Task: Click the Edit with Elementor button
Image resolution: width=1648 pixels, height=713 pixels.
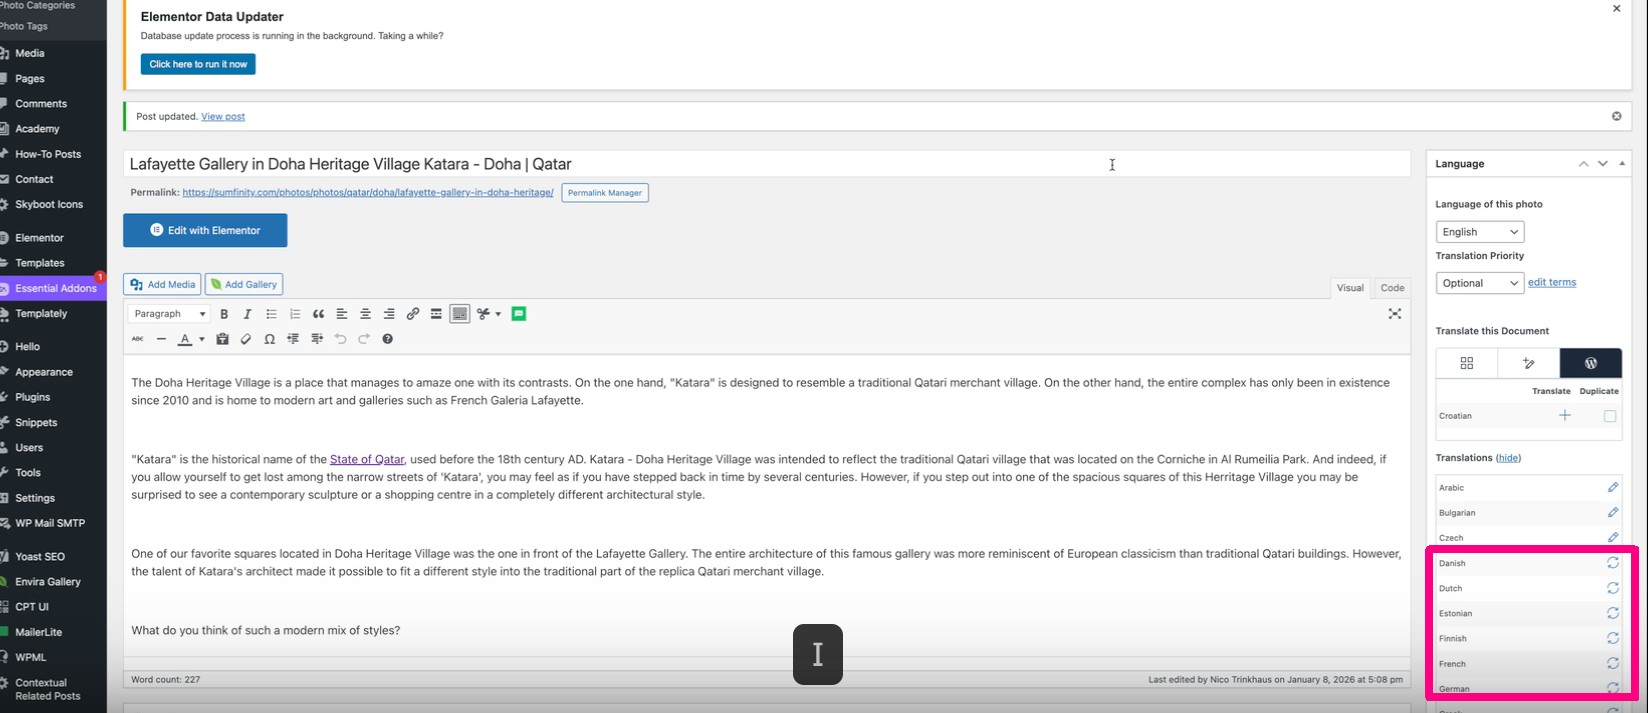Action: tap(205, 230)
